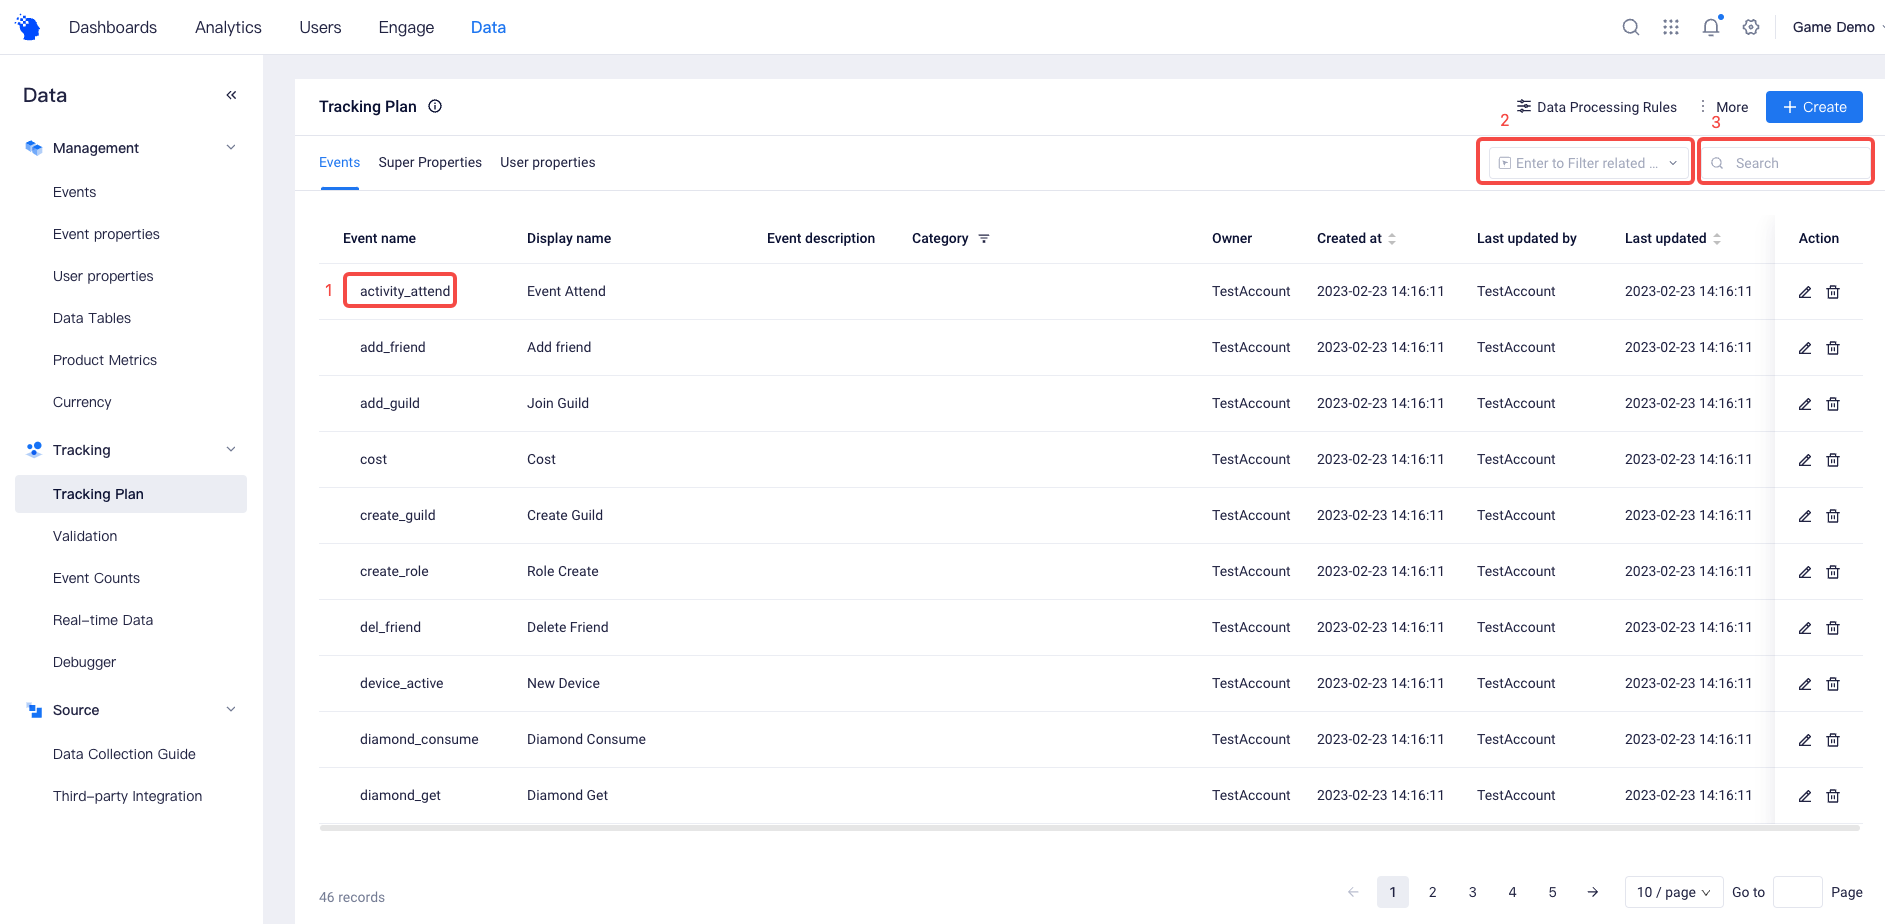Delete the create_guild event
The width and height of the screenshot is (1885, 924).
point(1833,516)
